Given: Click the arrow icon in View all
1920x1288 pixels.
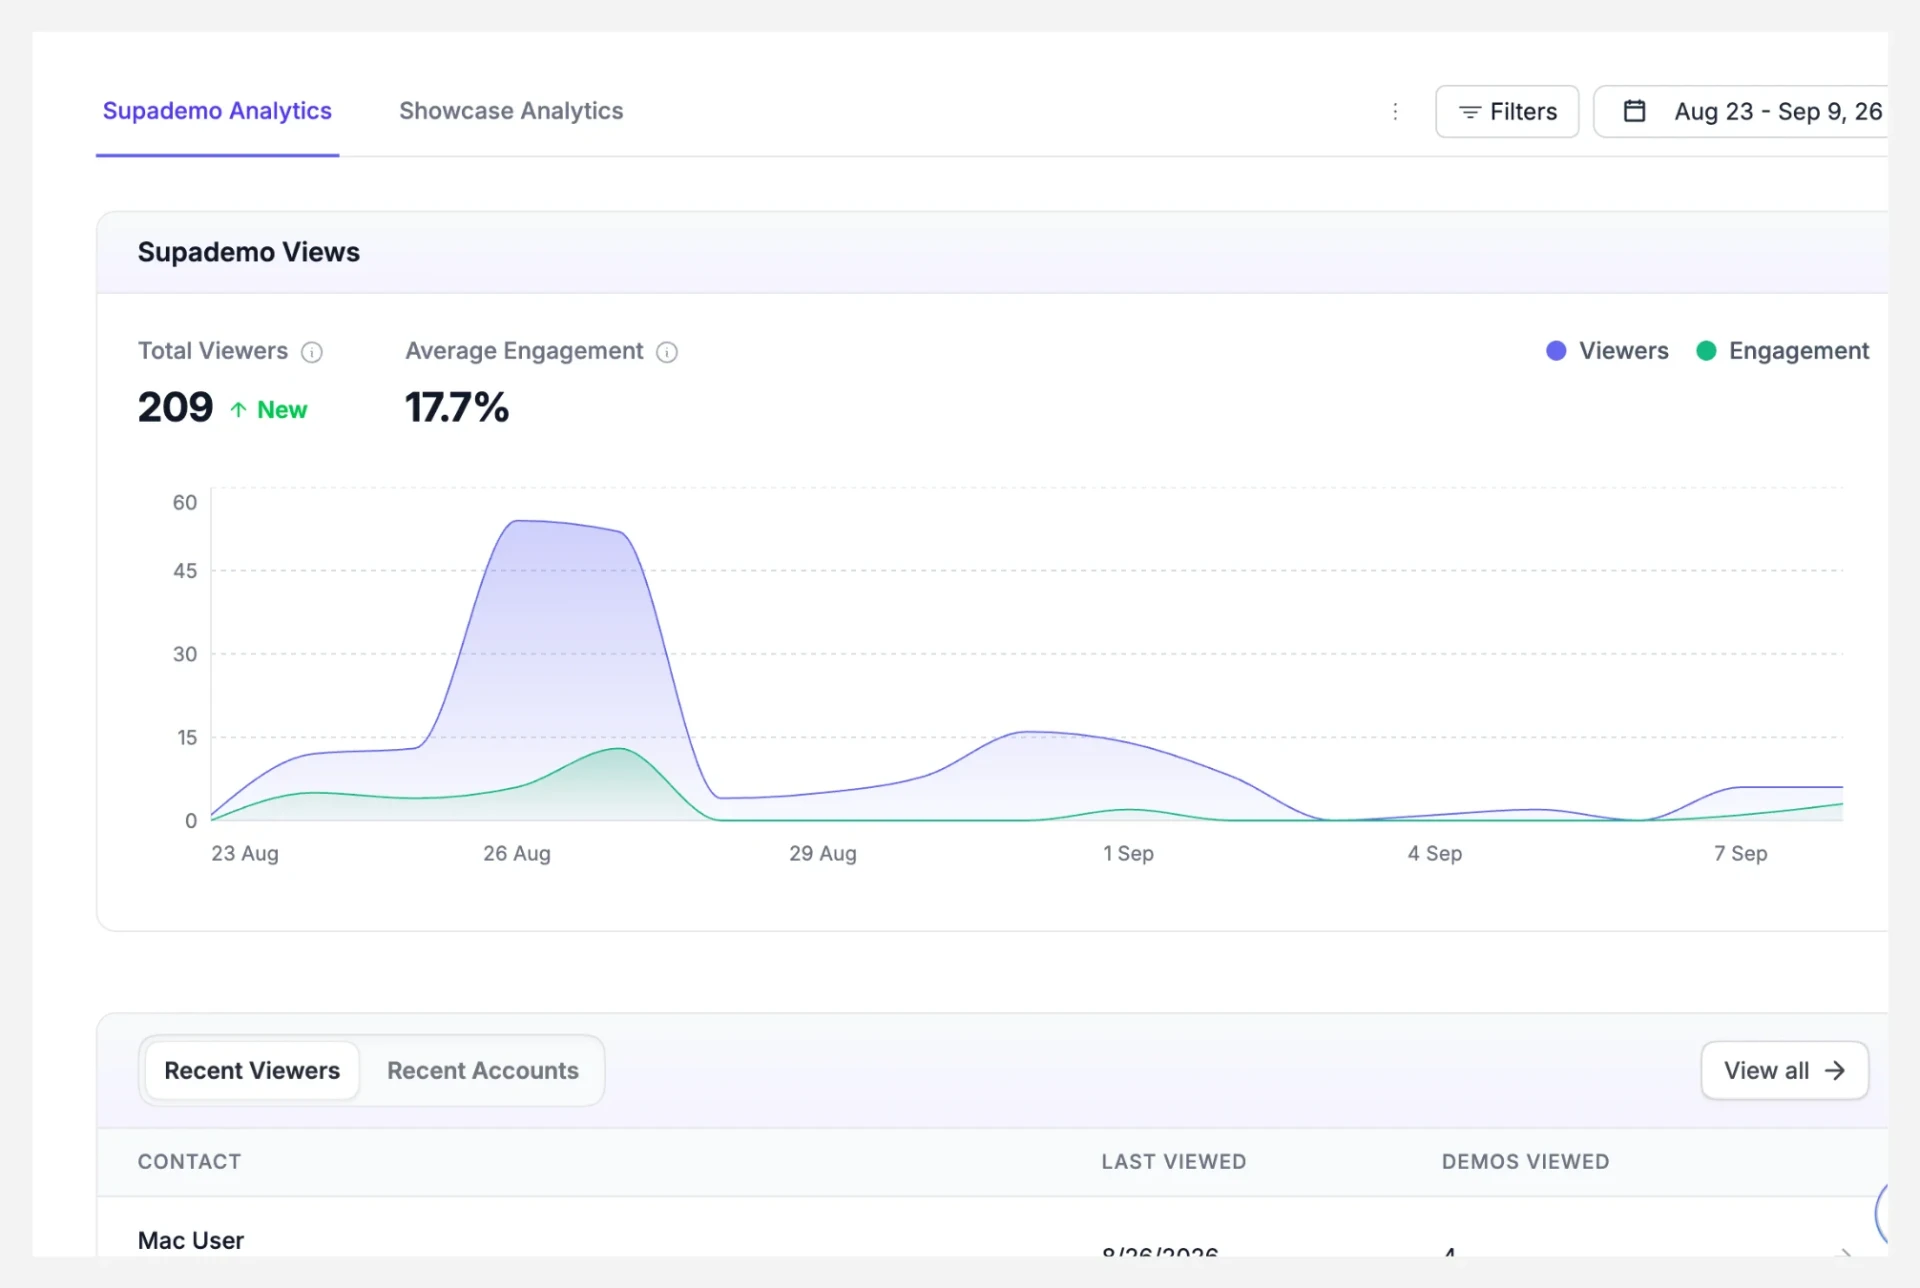Looking at the screenshot, I should point(1835,1071).
